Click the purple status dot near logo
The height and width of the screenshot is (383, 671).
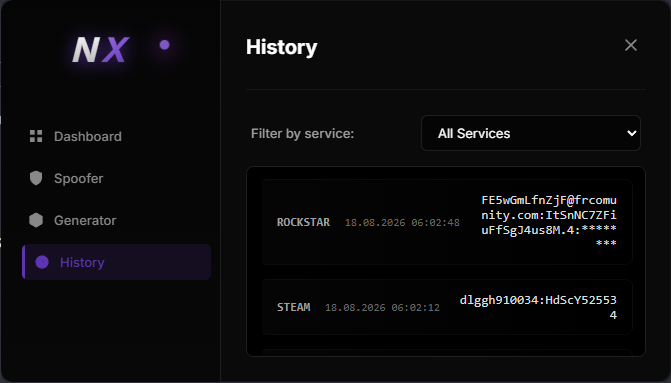click(x=165, y=45)
